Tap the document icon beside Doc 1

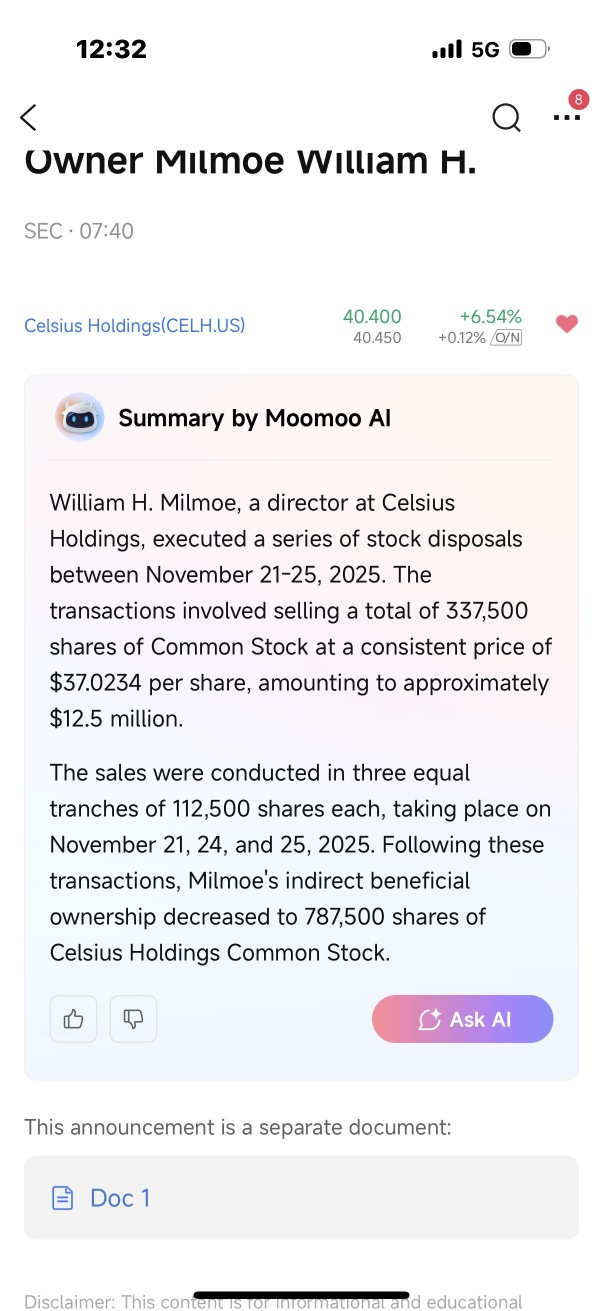[63, 1198]
